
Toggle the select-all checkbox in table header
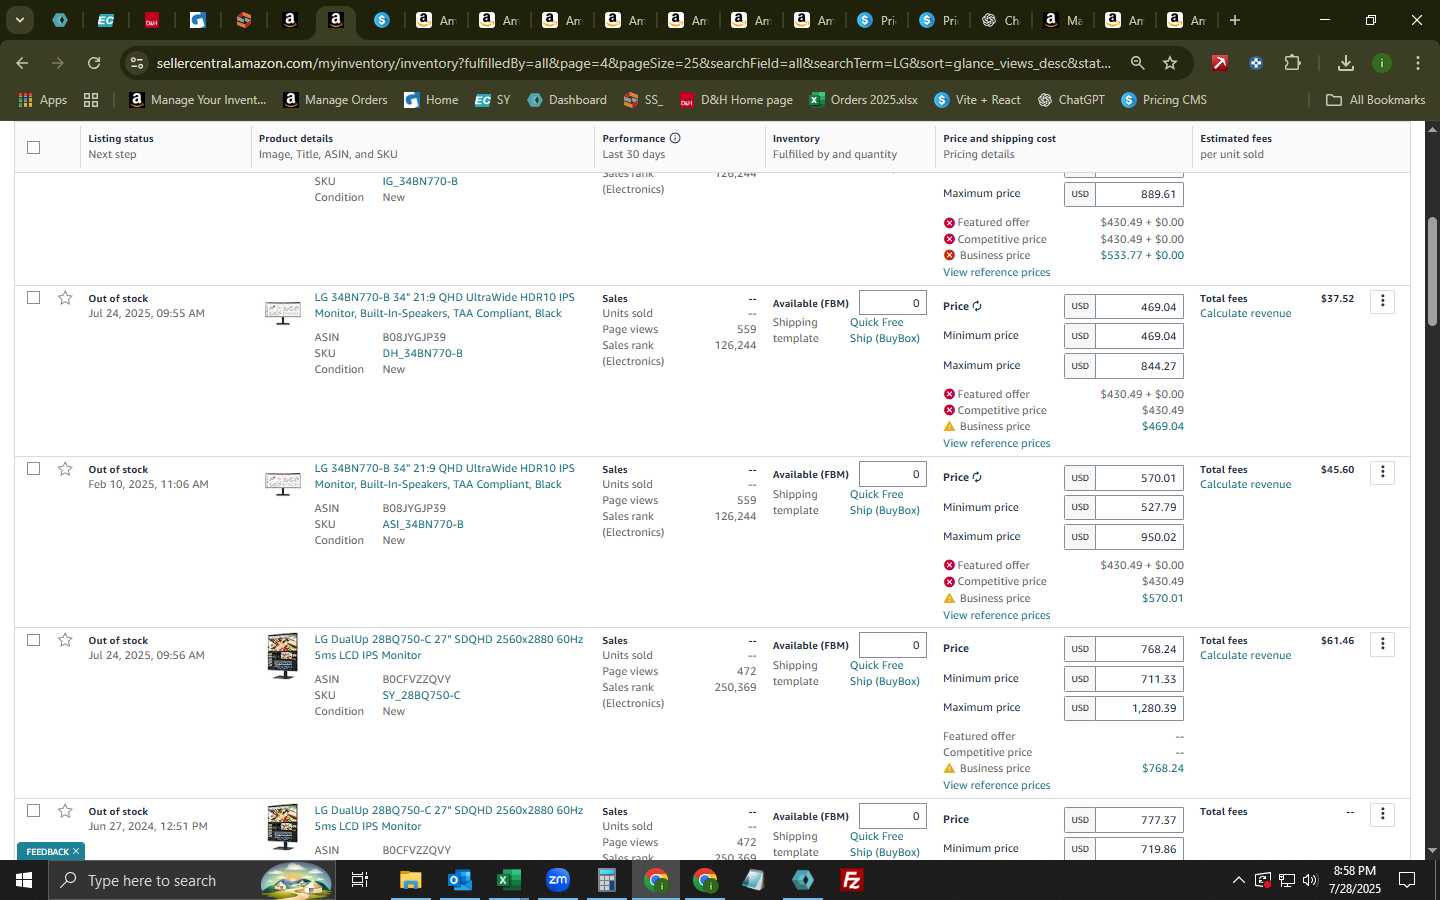(x=33, y=147)
